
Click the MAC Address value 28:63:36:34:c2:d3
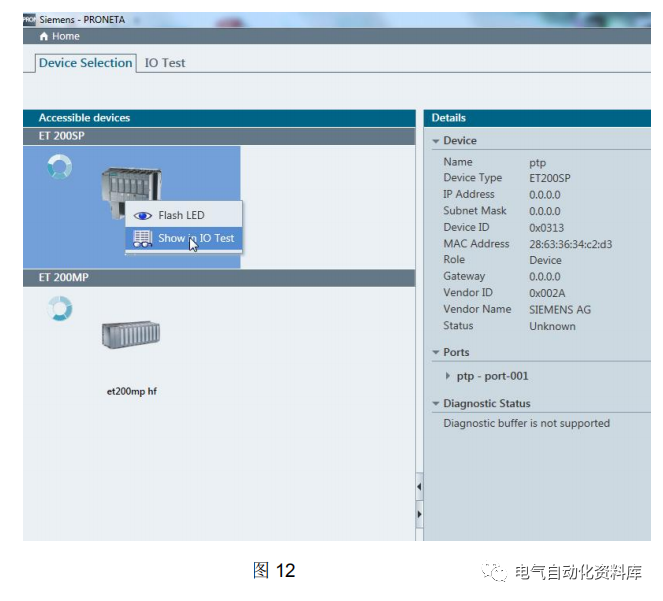(x=570, y=244)
